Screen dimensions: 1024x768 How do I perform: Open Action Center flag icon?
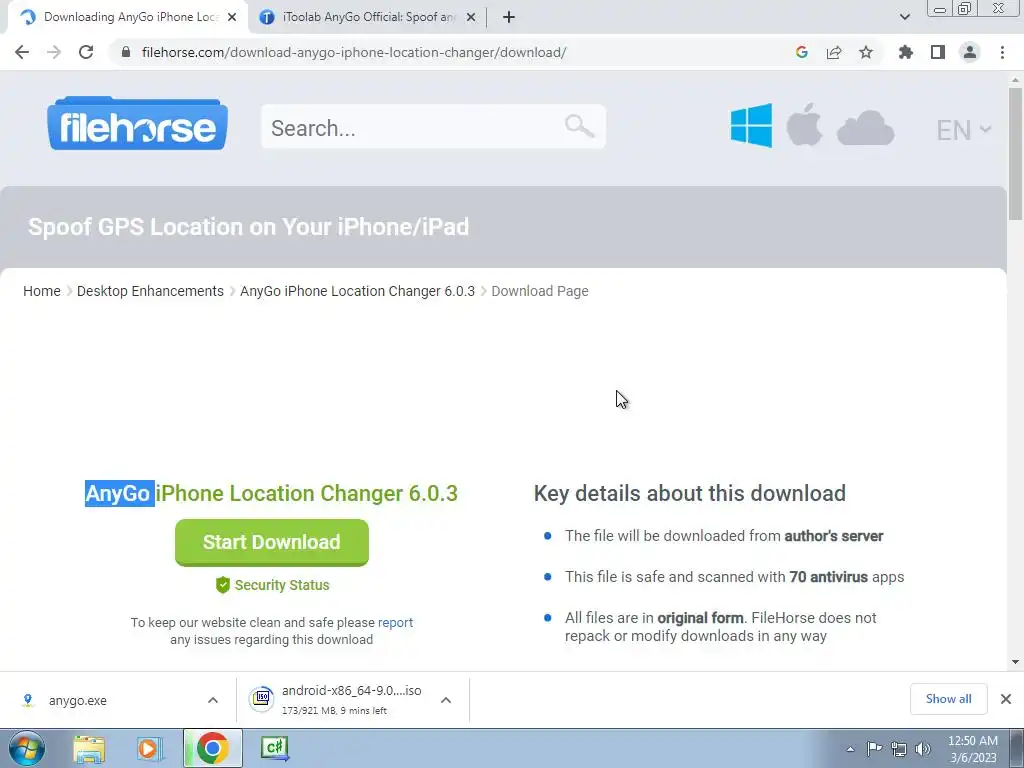[x=874, y=749]
